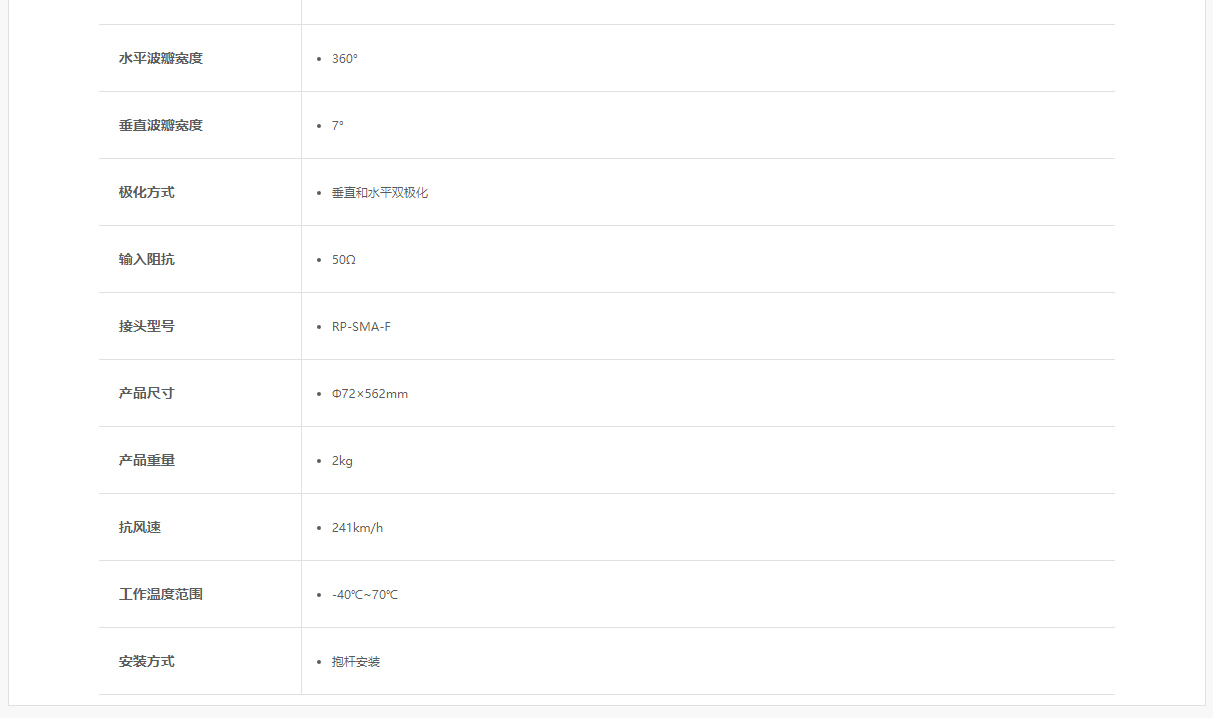Click the 水平波瓣宽度 row label

pyautogui.click(x=160, y=58)
